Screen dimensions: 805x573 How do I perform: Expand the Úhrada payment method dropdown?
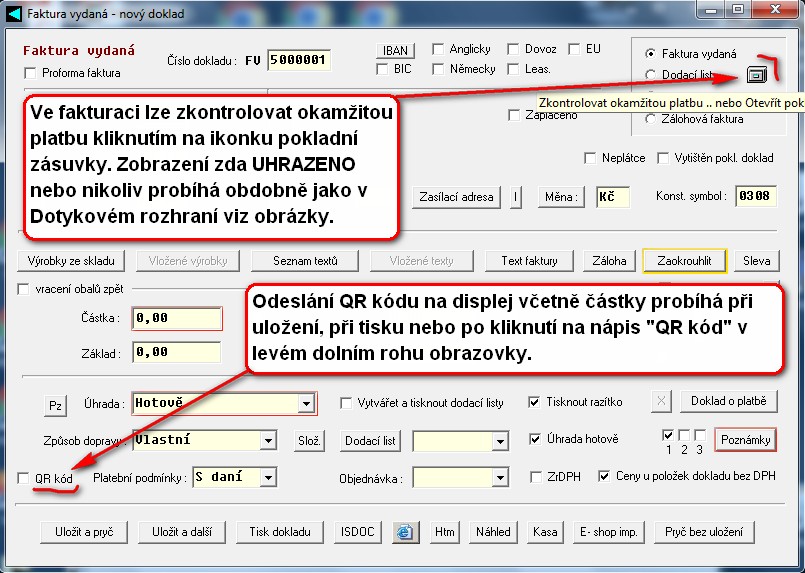coord(306,404)
